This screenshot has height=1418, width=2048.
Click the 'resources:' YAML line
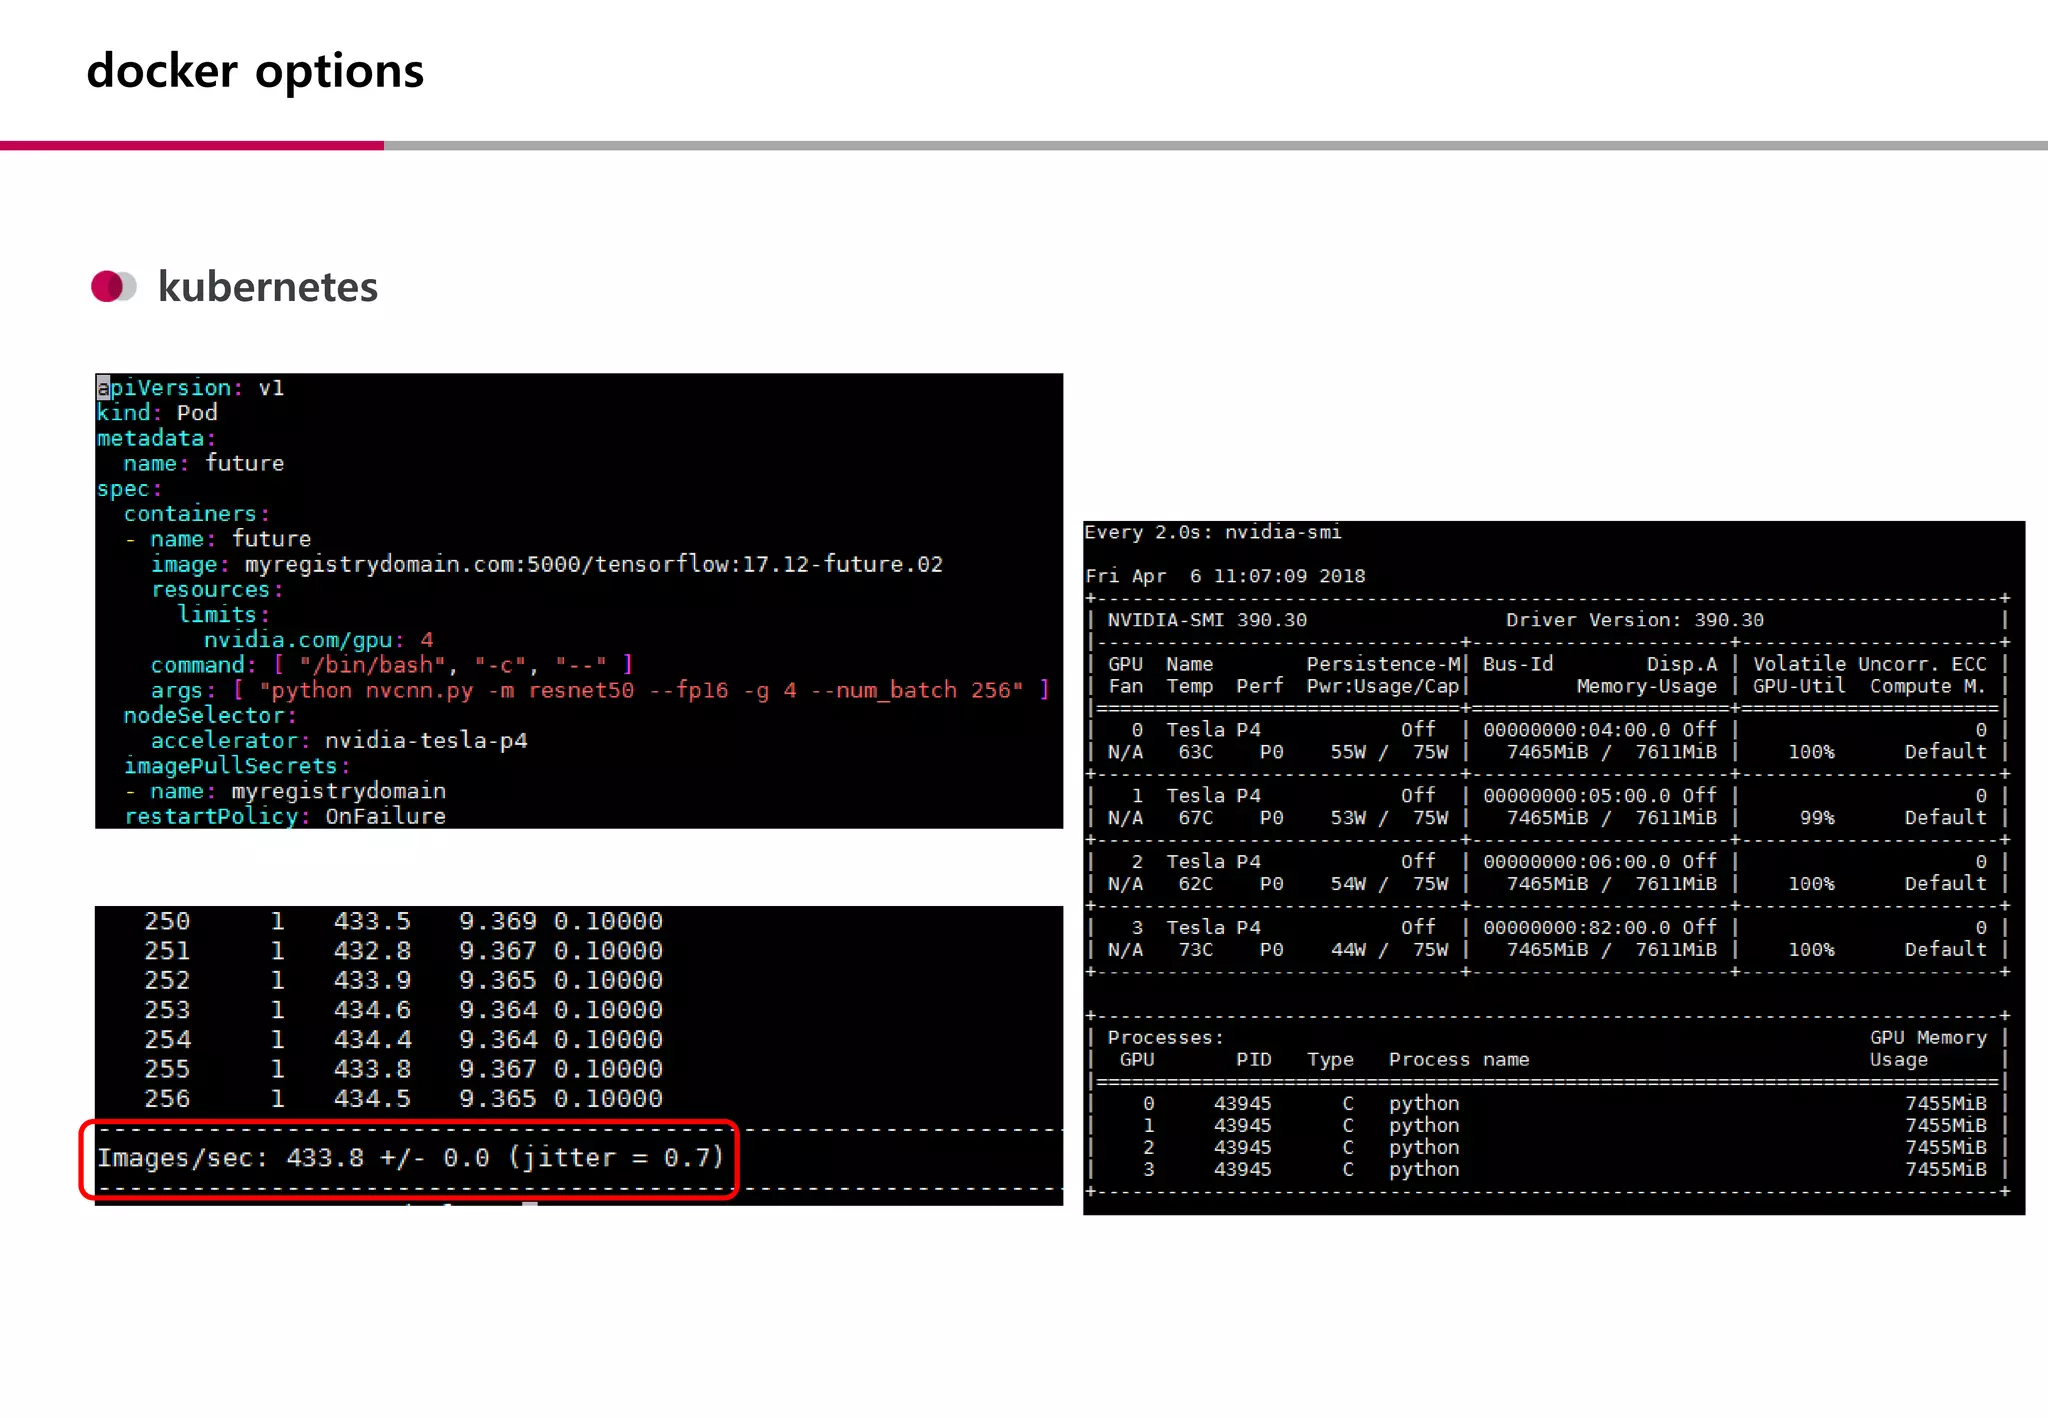click(217, 590)
